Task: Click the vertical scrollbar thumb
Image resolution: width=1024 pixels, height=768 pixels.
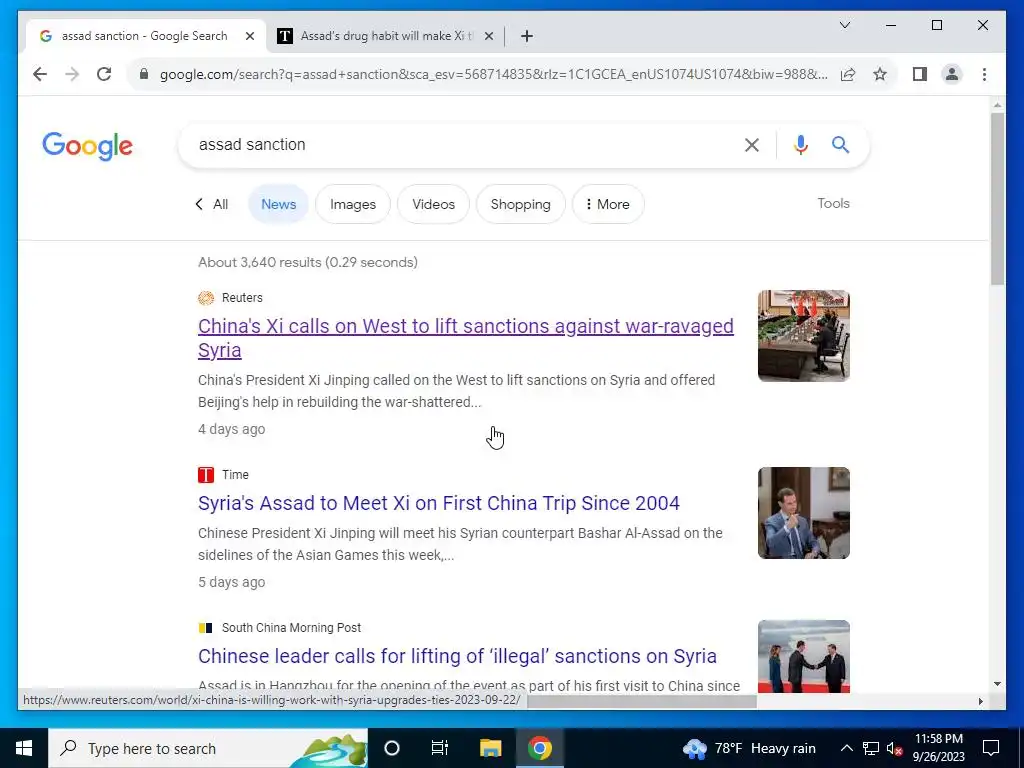Action: [x=997, y=199]
